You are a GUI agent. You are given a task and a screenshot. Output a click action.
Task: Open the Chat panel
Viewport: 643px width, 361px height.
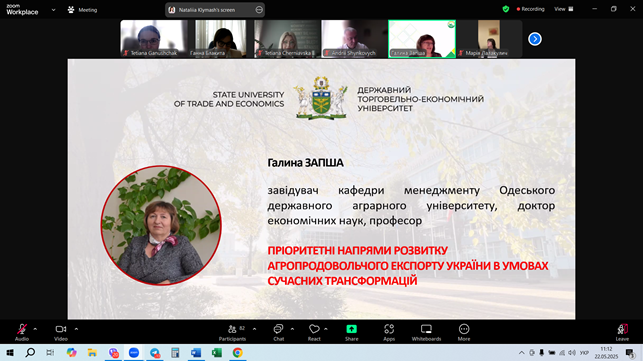click(x=278, y=332)
